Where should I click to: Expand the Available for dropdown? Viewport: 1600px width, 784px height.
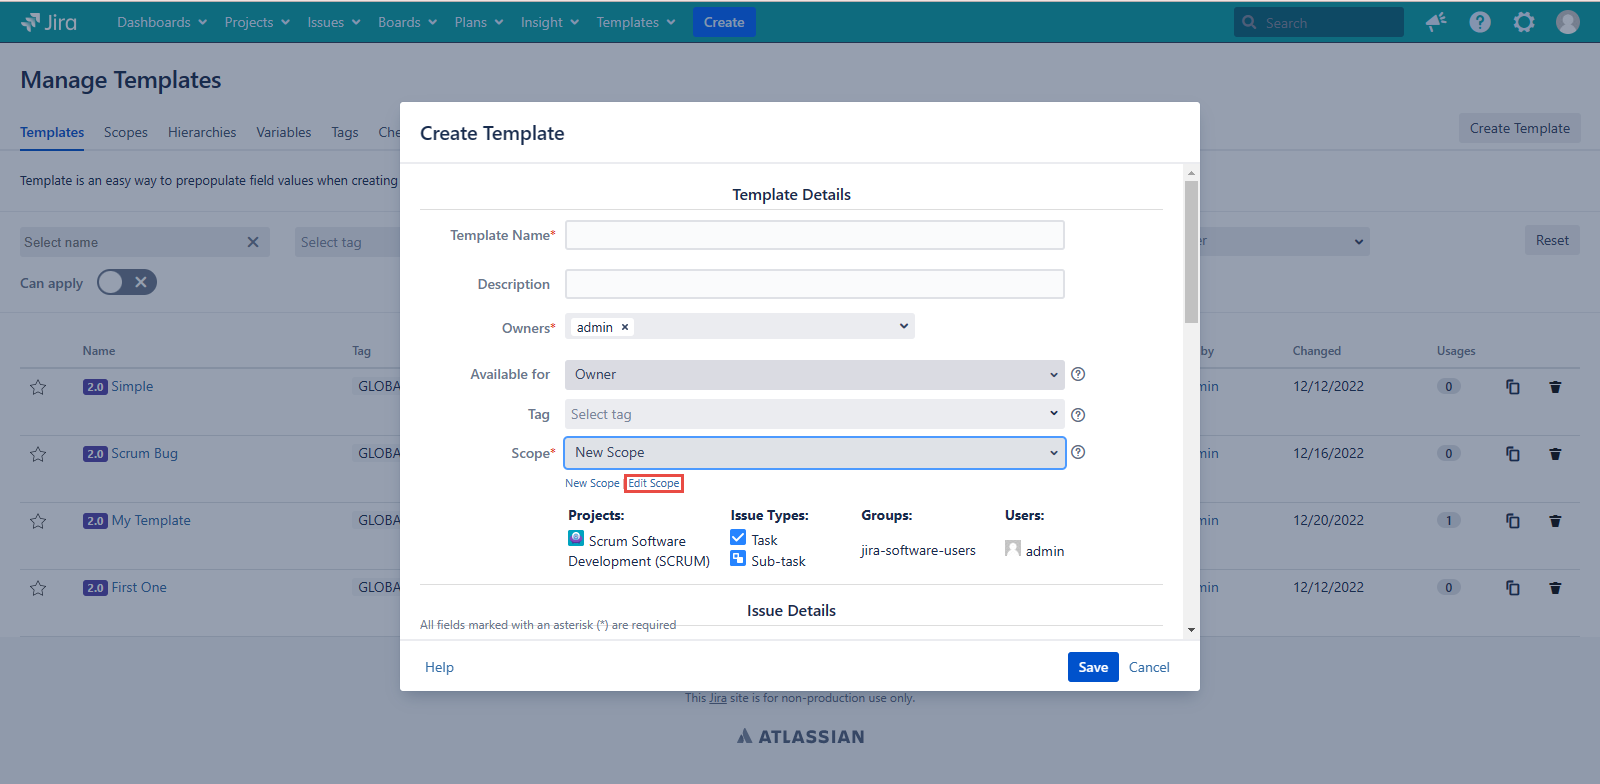pyautogui.click(x=814, y=375)
